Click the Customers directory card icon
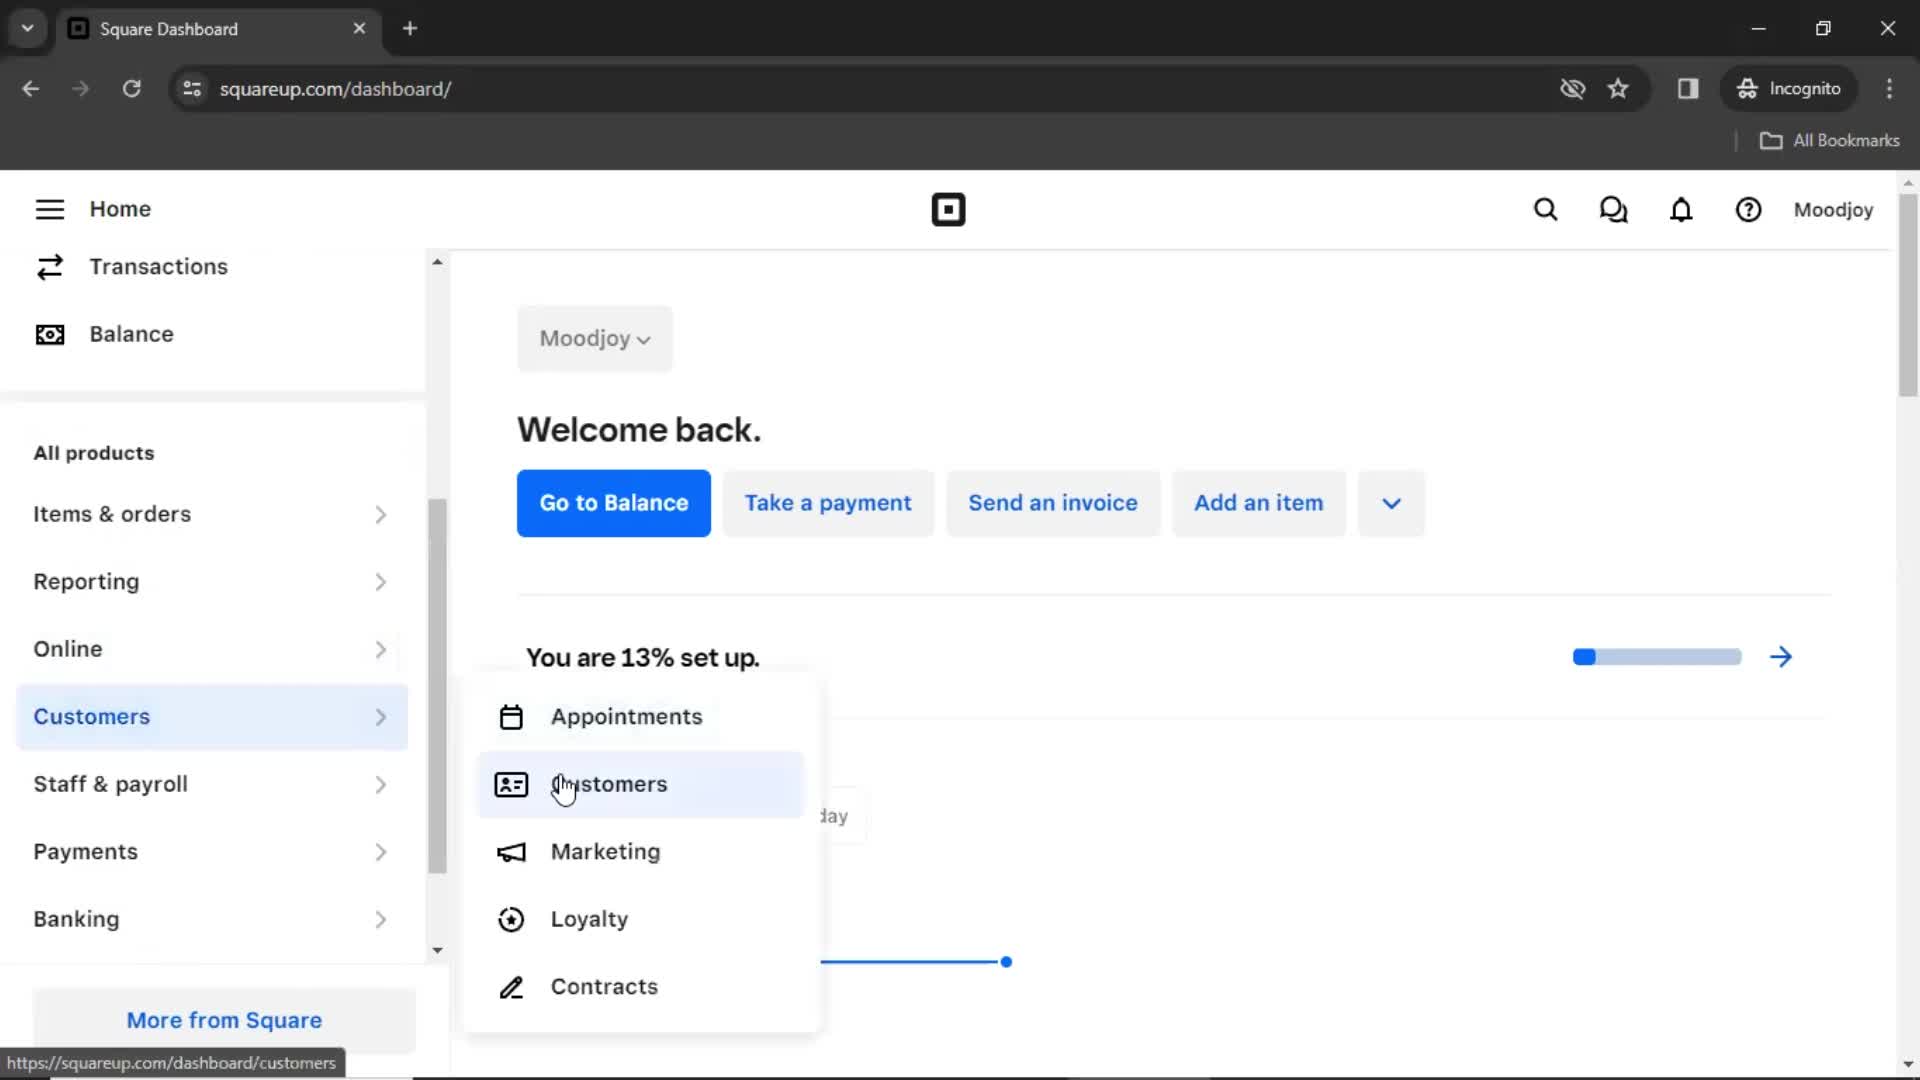1920x1080 pixels. click(511, 785)
